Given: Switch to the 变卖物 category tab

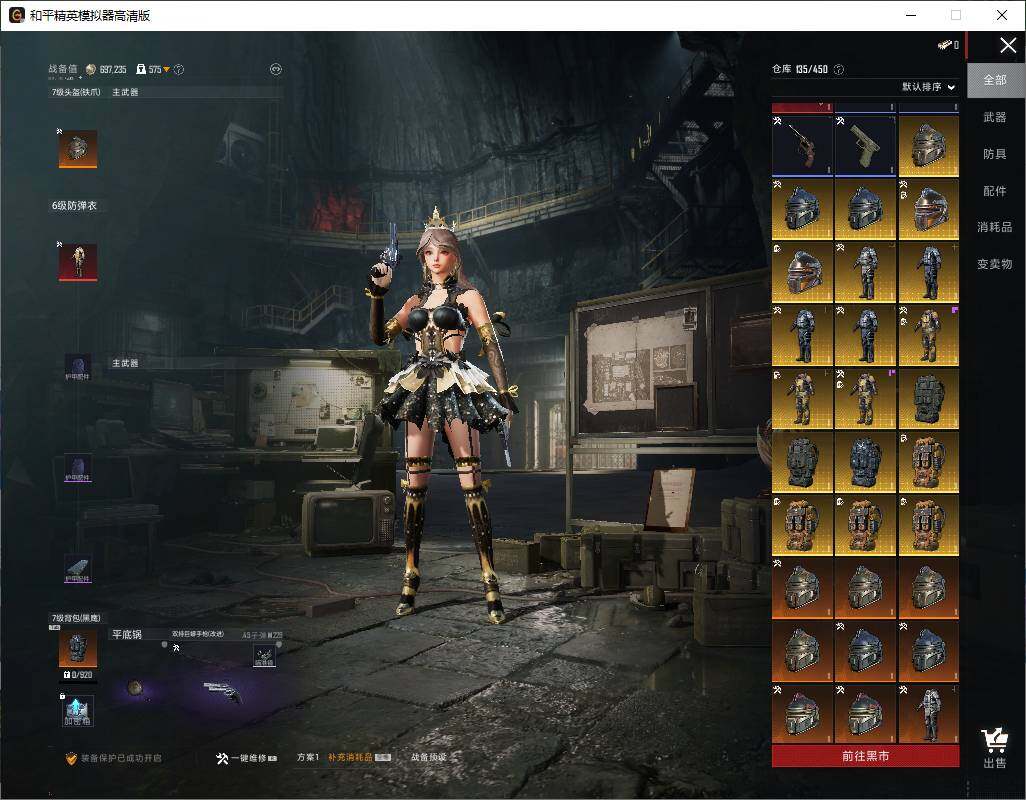Looking at the screenshot, I should [995, 264].
